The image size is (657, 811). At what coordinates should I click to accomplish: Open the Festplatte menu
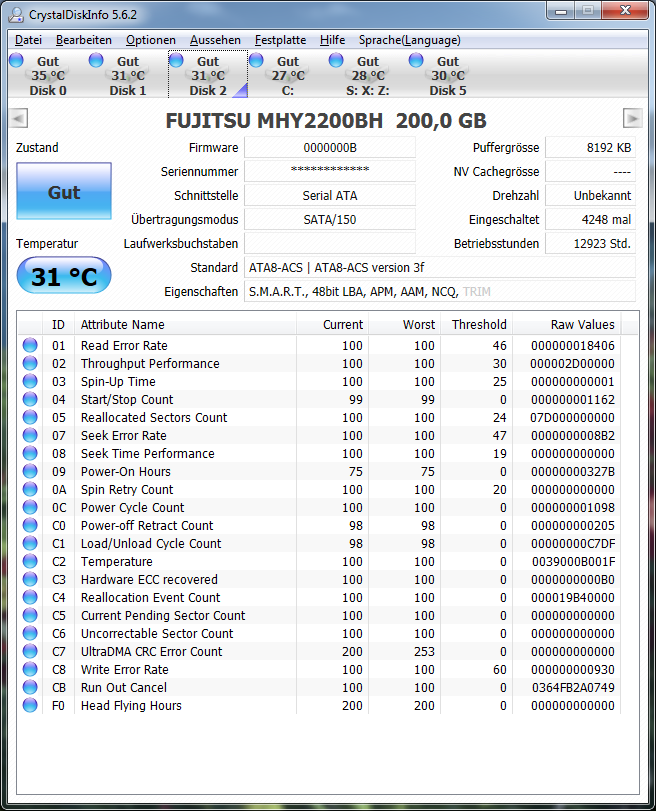(280, 40)
